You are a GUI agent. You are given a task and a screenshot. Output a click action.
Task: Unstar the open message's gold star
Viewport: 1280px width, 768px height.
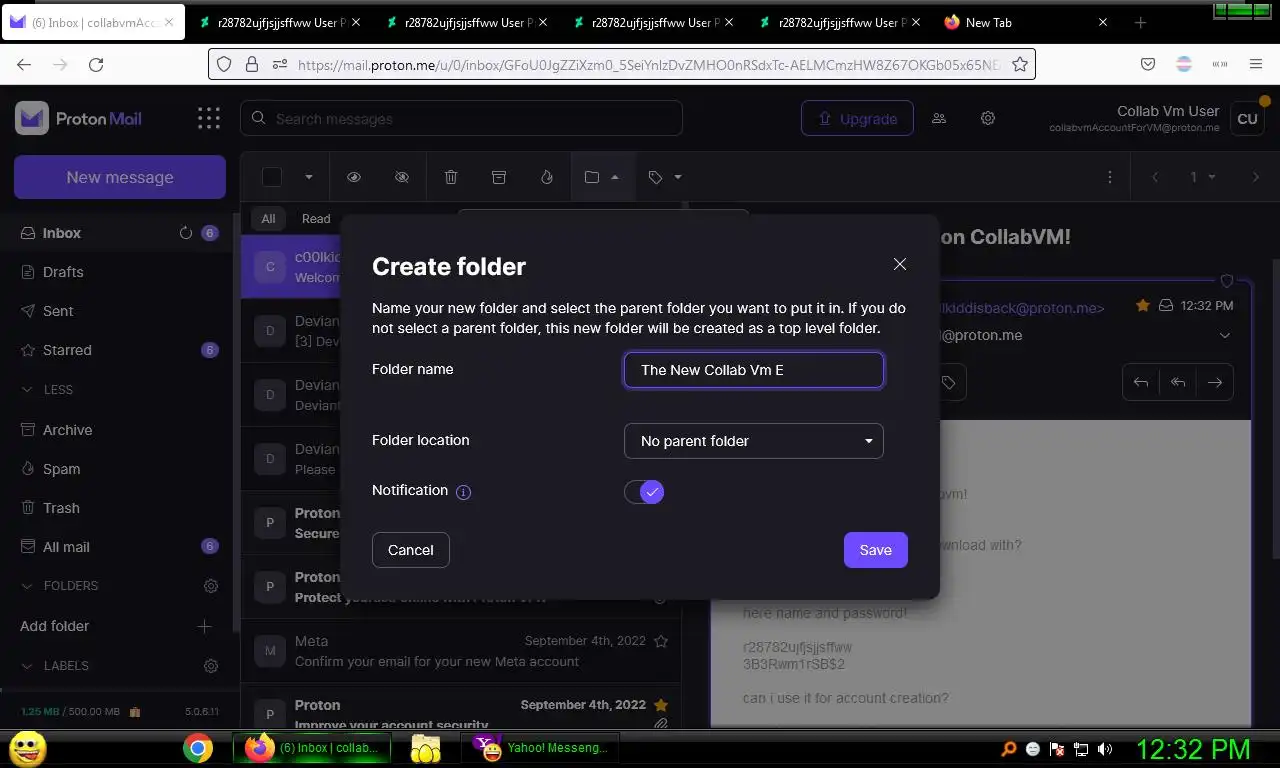[x=1143, y=305]
